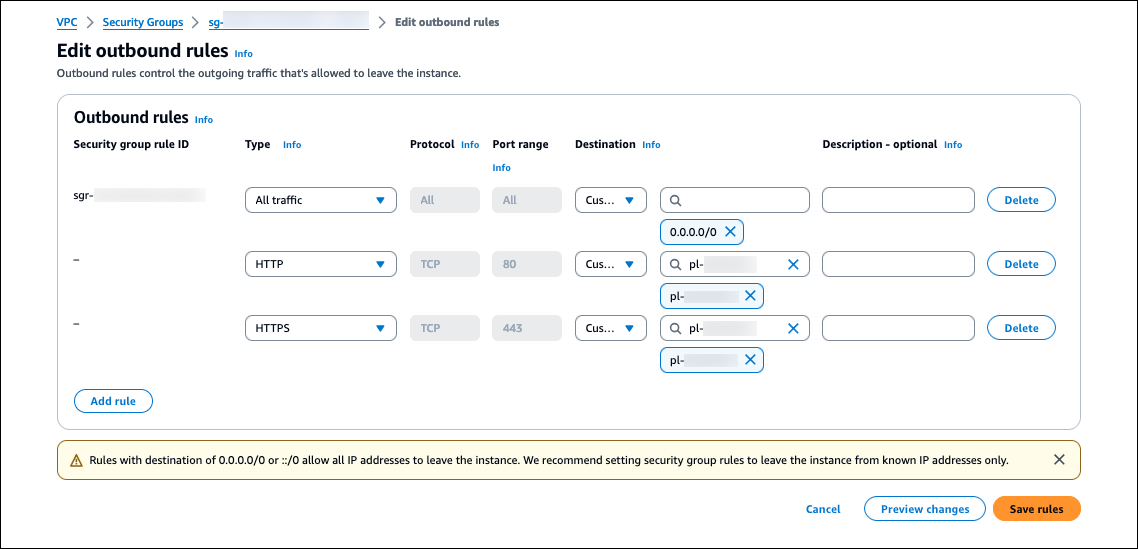
Task: Remove the prefix list chip under HTTP rule
Action: point(750,296)
